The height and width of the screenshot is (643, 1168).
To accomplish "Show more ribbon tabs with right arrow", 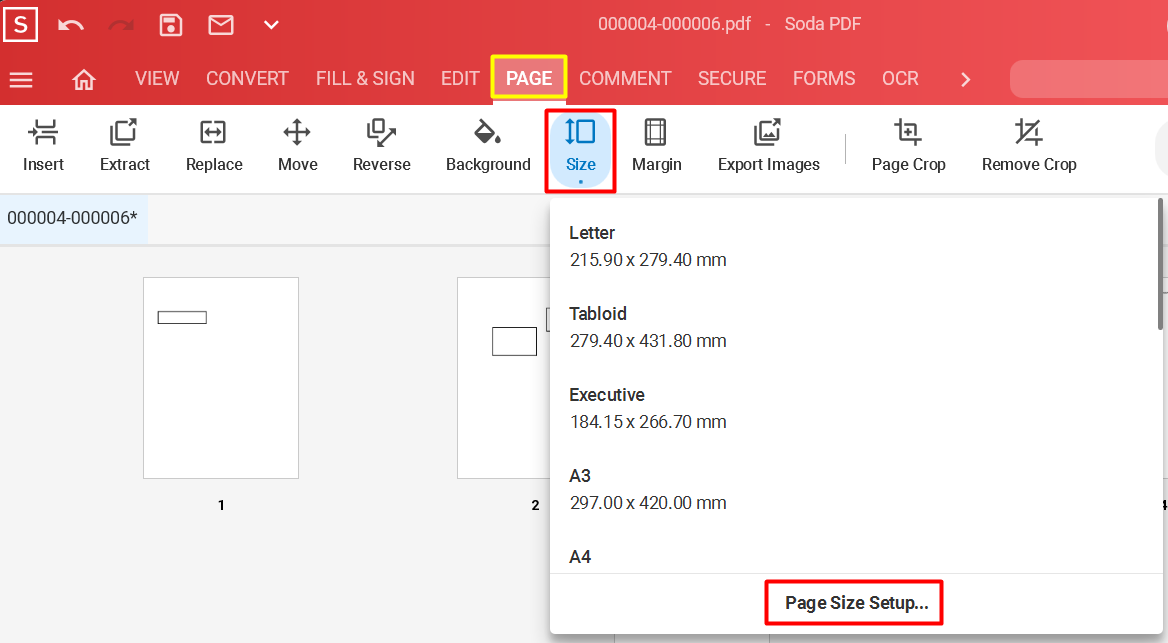I will [x=965, y=79].
